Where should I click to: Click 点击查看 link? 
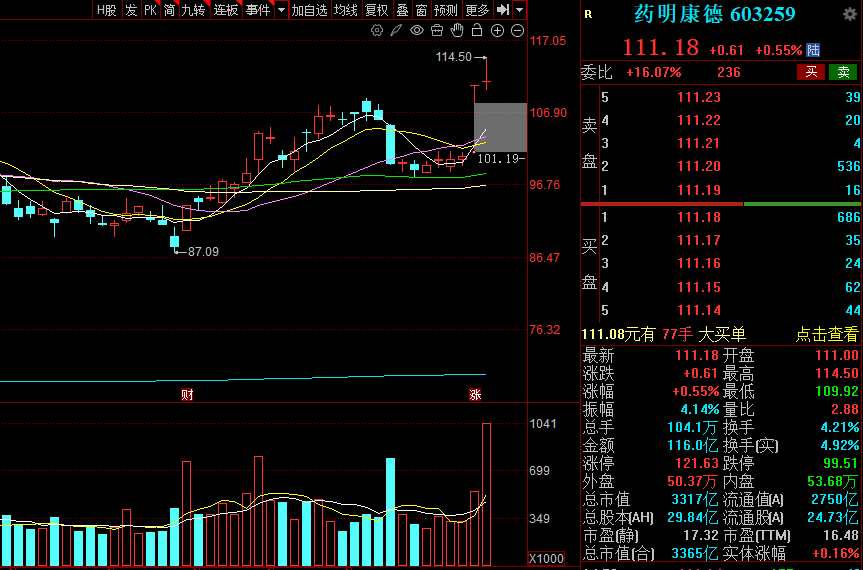pos(827,334)
